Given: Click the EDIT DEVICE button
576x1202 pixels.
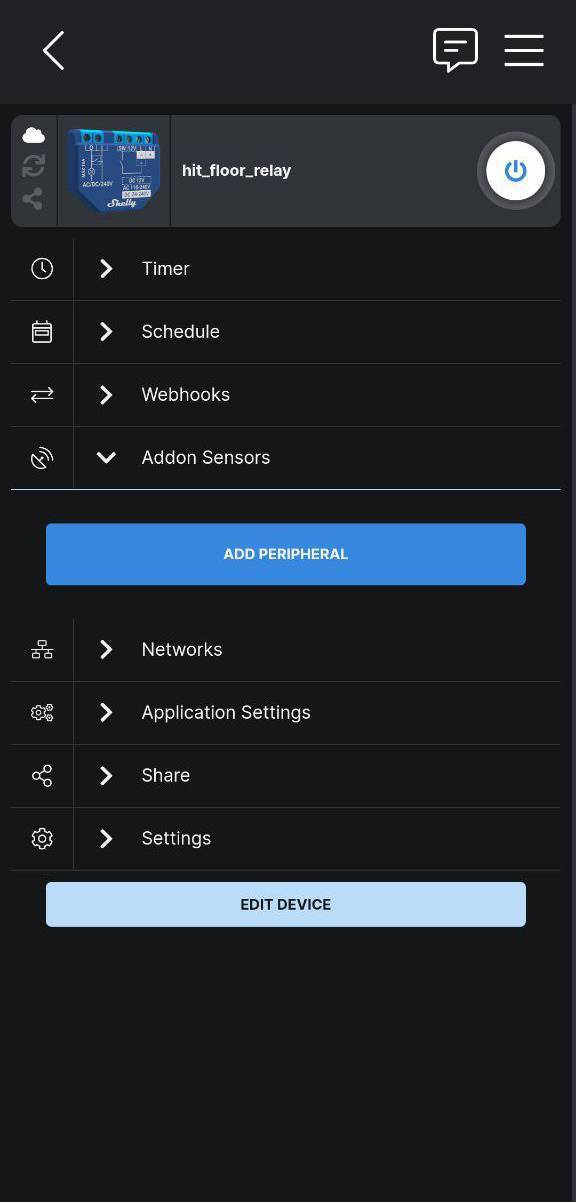Looking at the screenshot, I should tap(285, 904).
